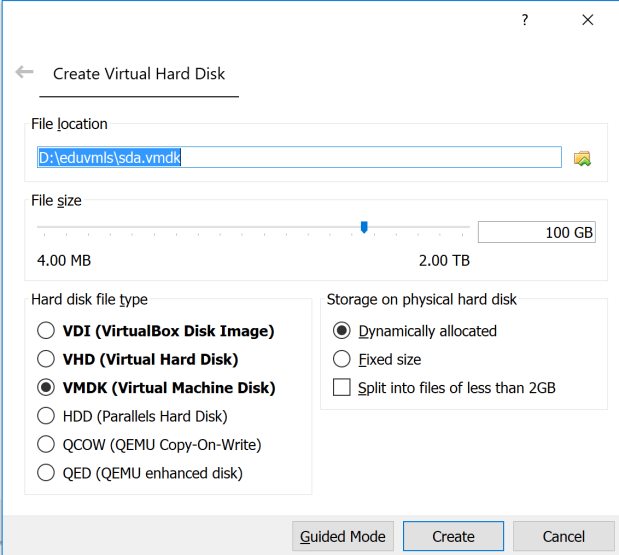
Task: Pick HDD (Parallels Hard Disk) format
Action: click(x=46, y=416)
